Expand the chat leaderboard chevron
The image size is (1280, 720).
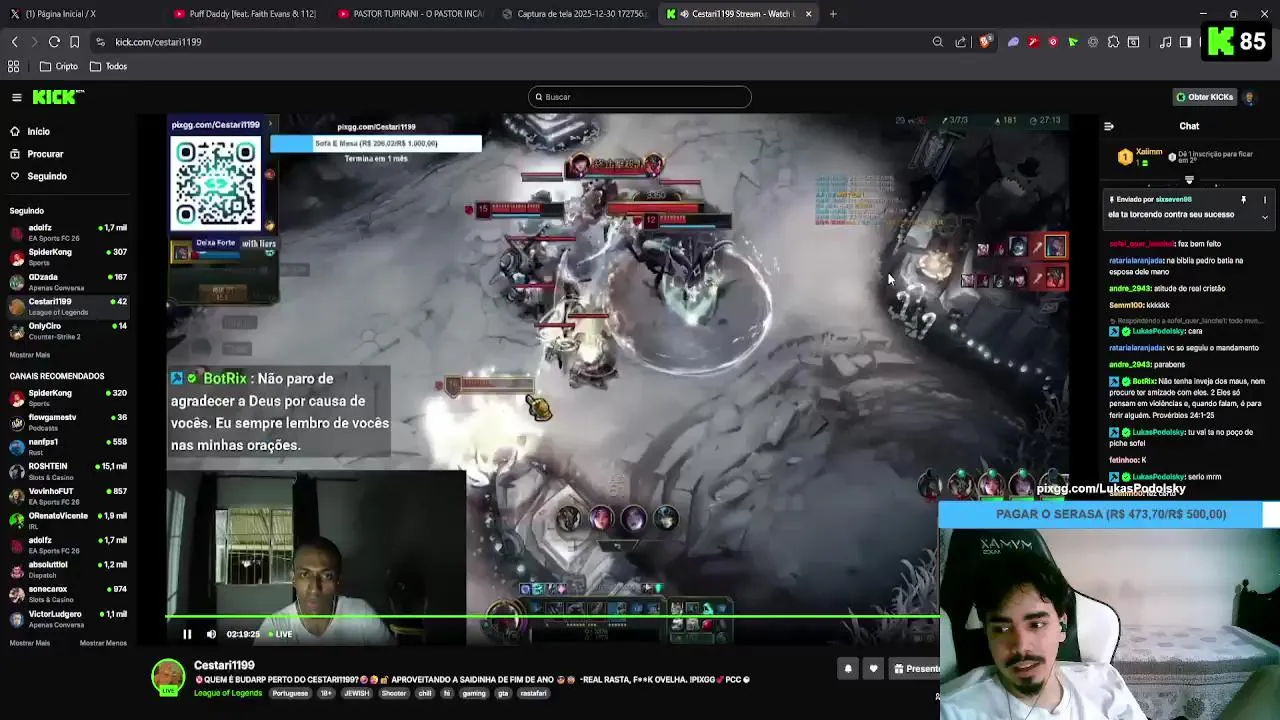[1189, 180]
